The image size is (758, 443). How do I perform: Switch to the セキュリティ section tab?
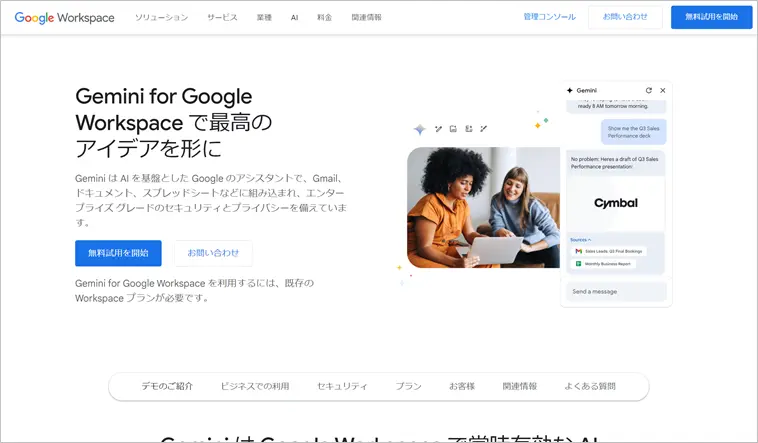(x=342, y=386)
